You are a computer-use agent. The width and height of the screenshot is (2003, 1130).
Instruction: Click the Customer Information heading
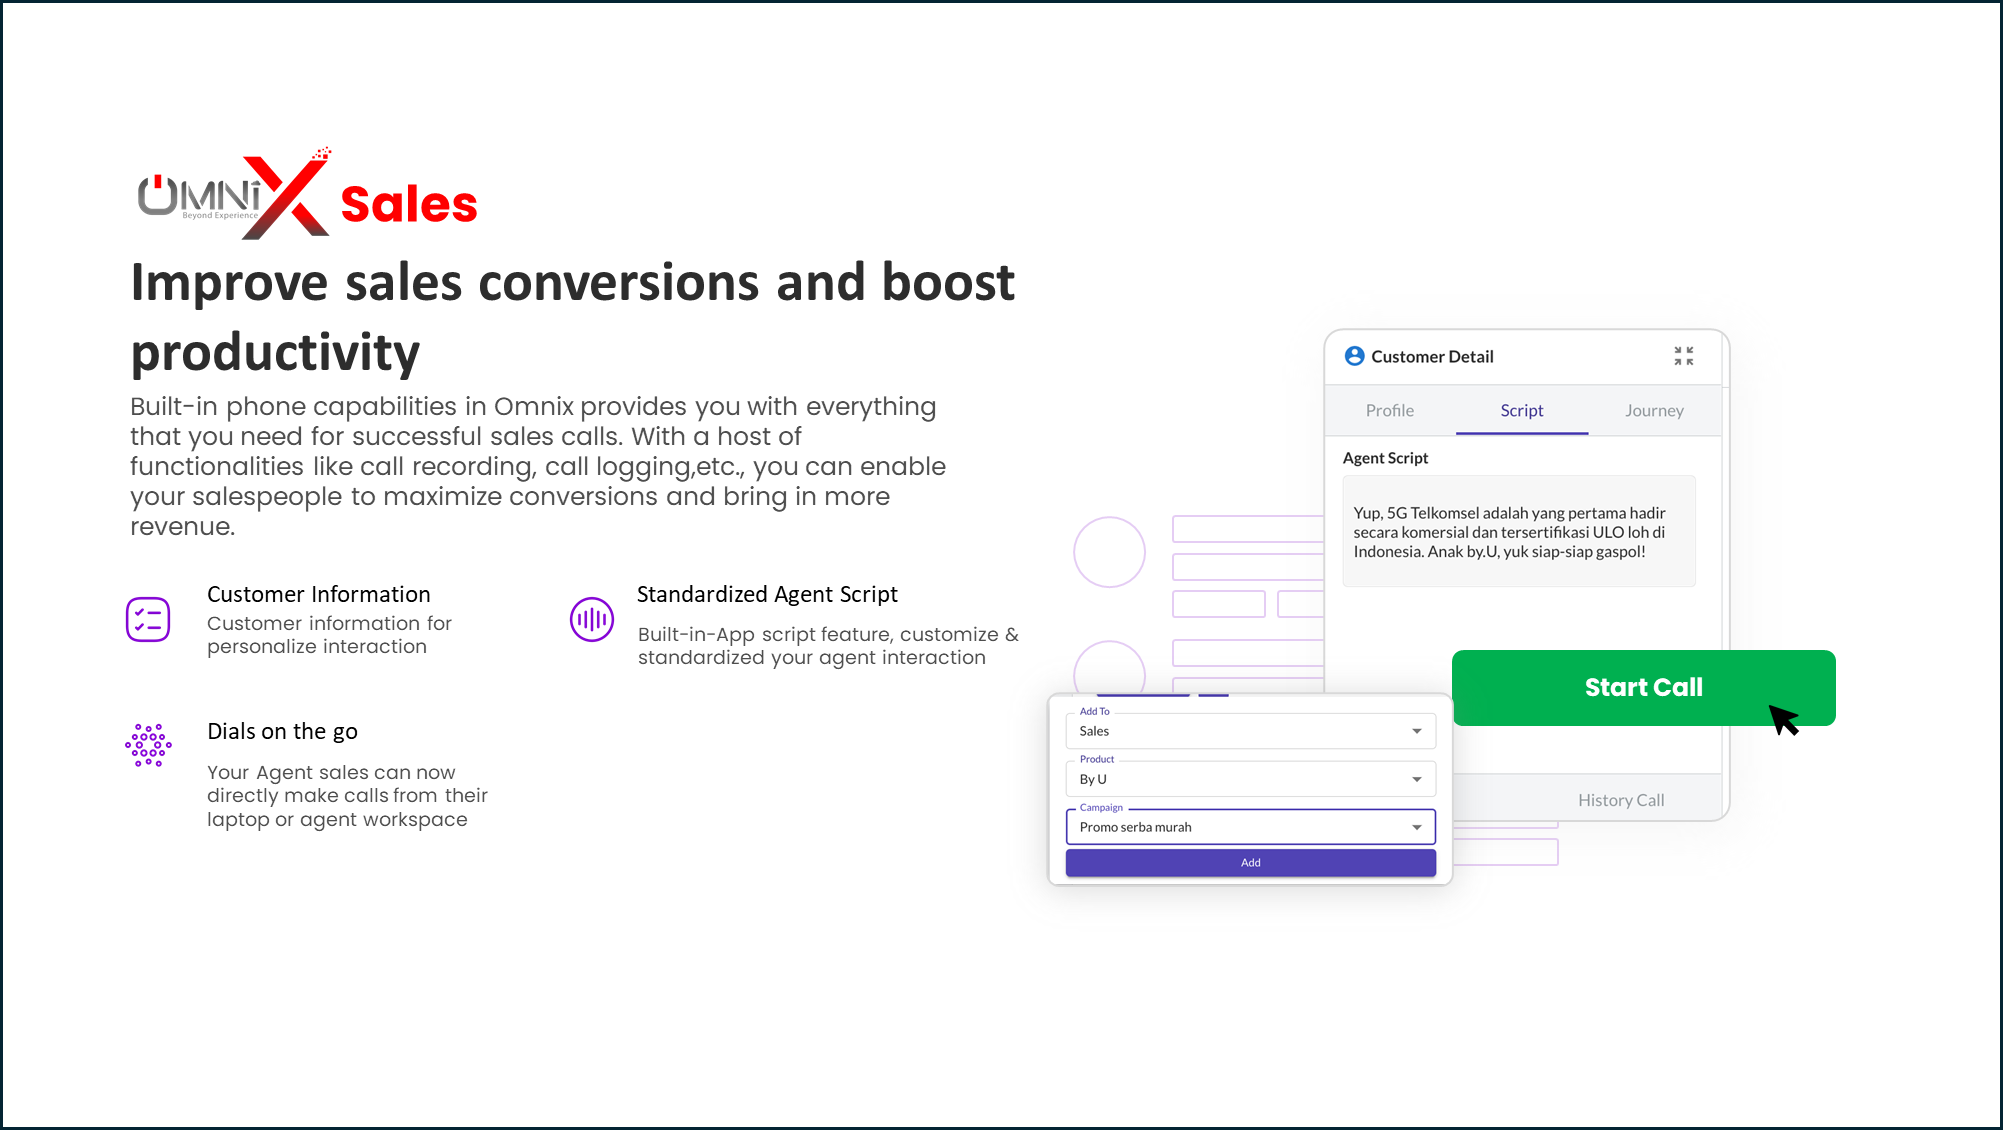318,594
